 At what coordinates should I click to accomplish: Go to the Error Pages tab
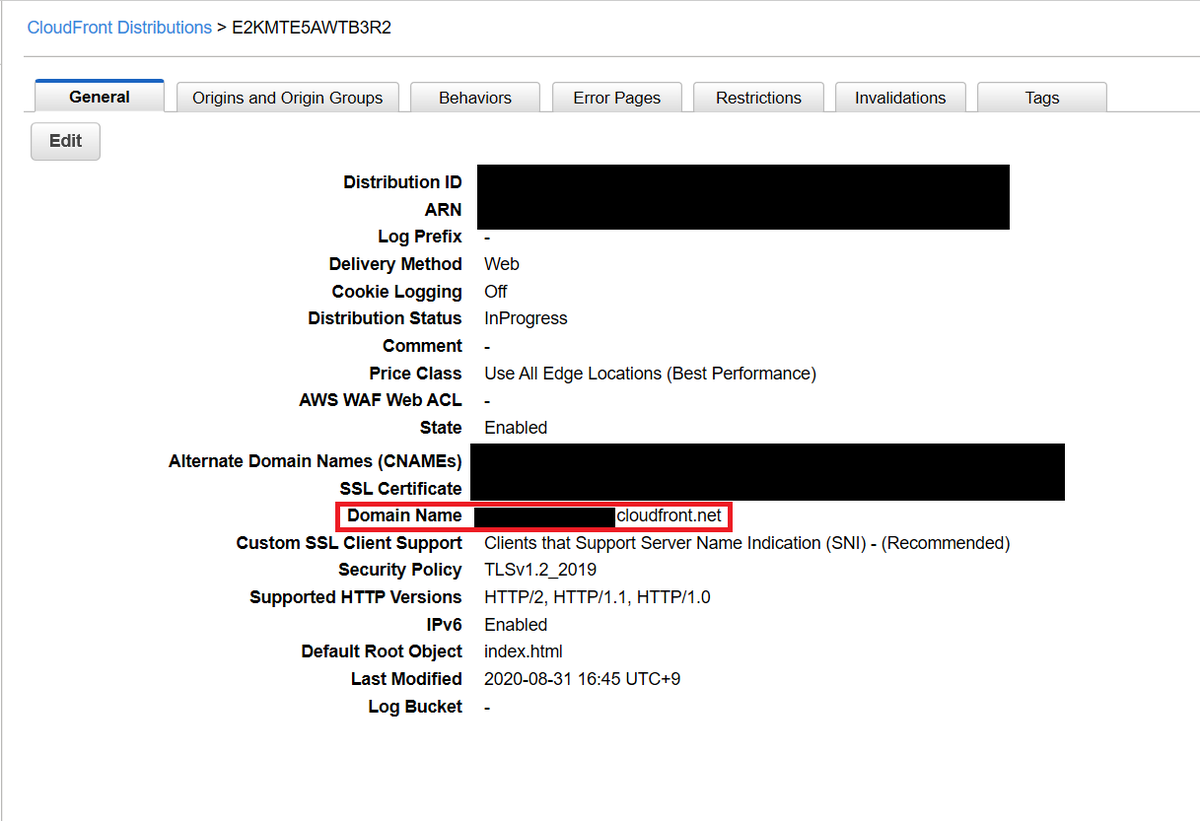click(x=617, y=97)
